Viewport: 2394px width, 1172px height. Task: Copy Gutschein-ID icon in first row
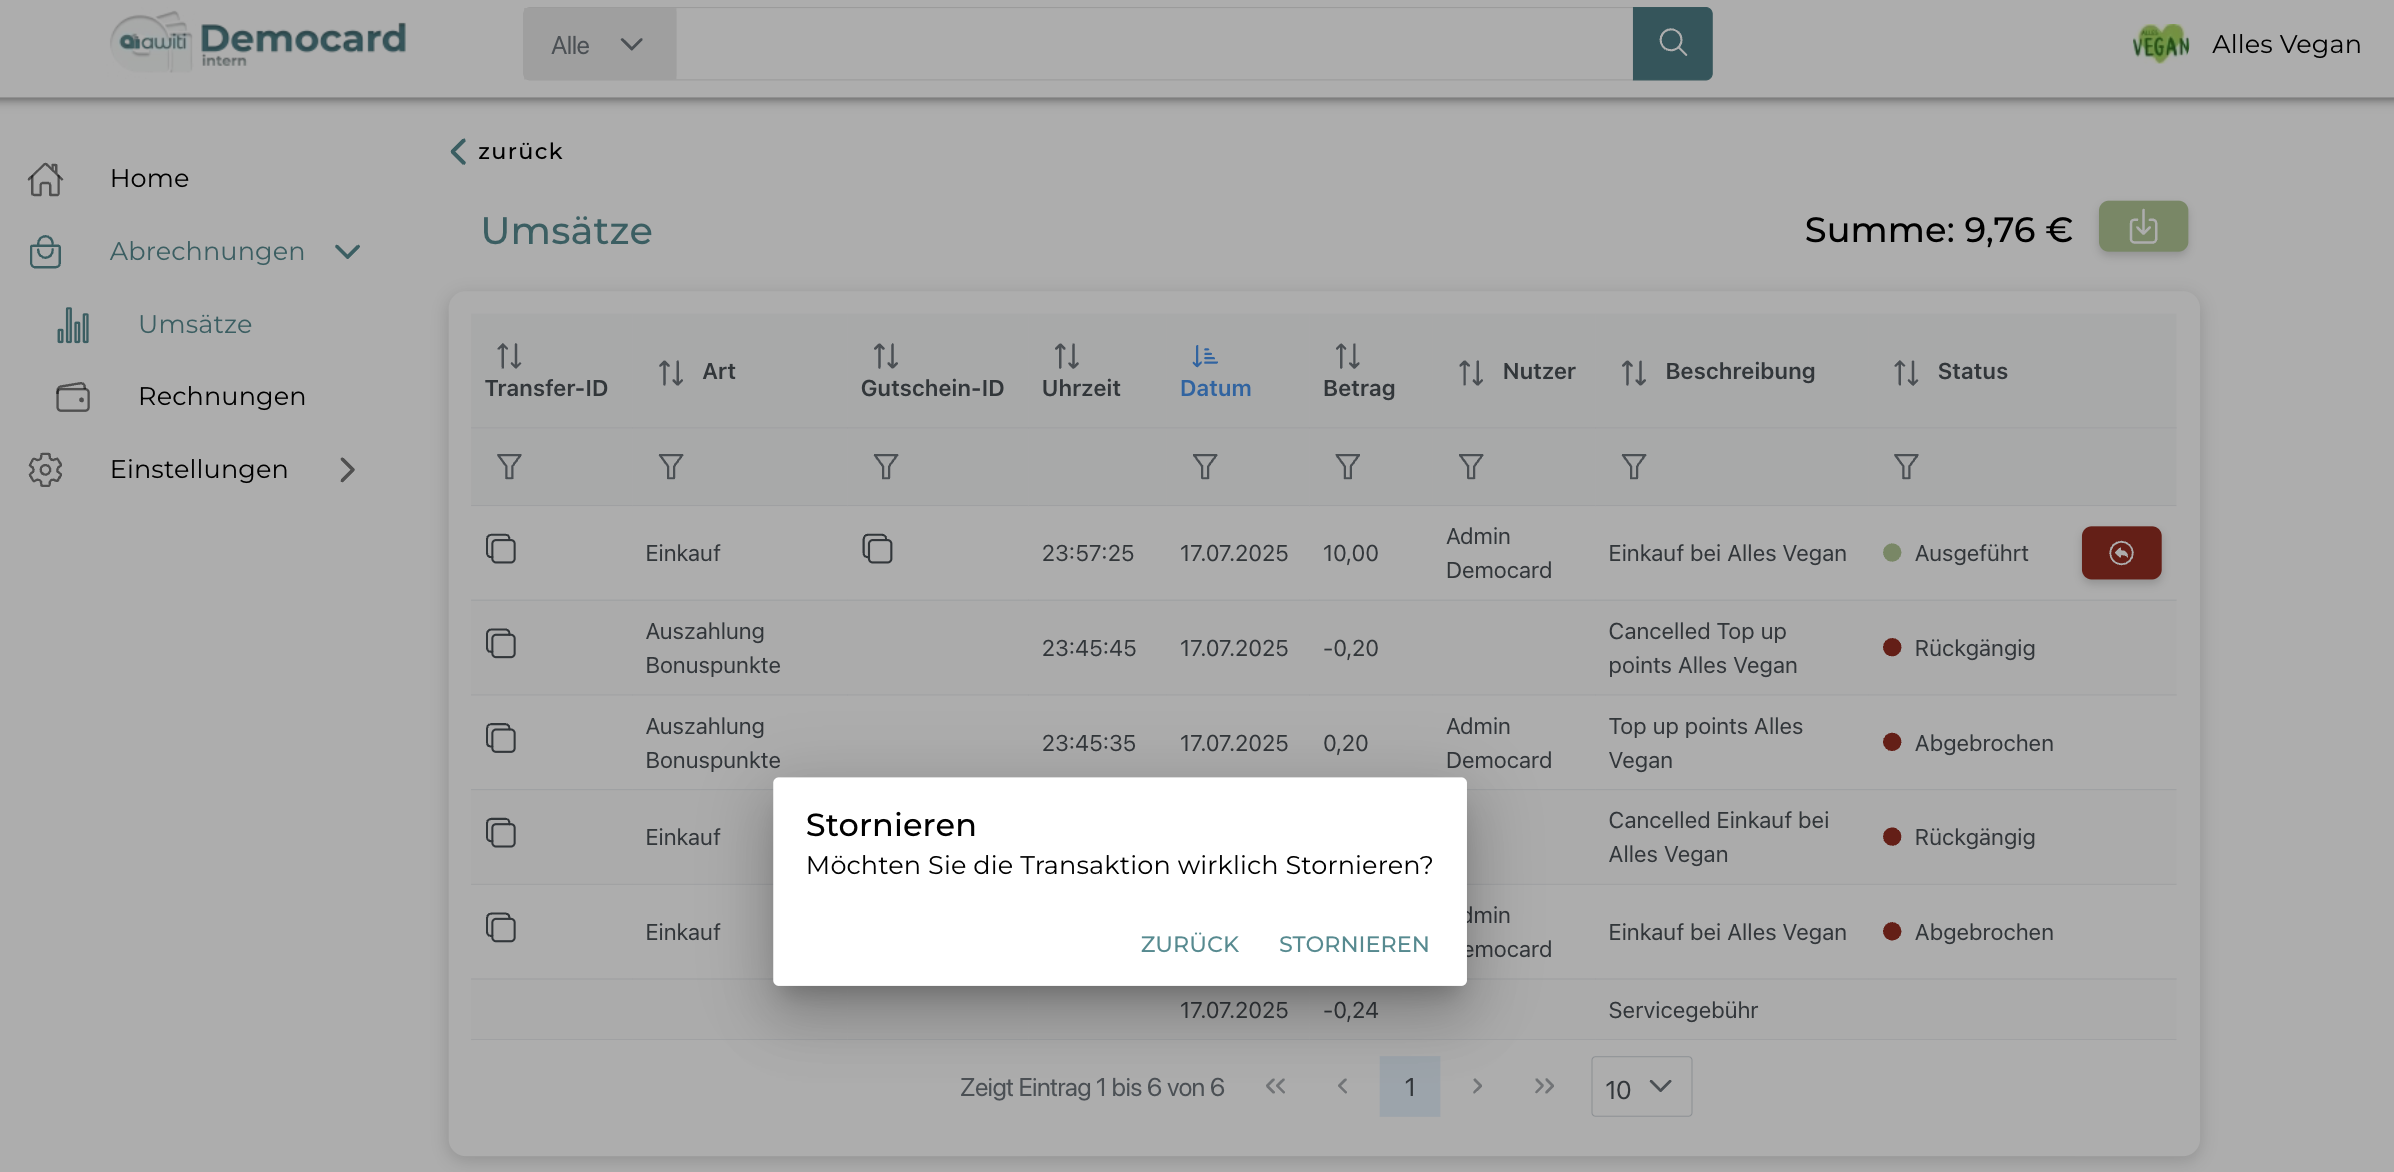(877, 549)
